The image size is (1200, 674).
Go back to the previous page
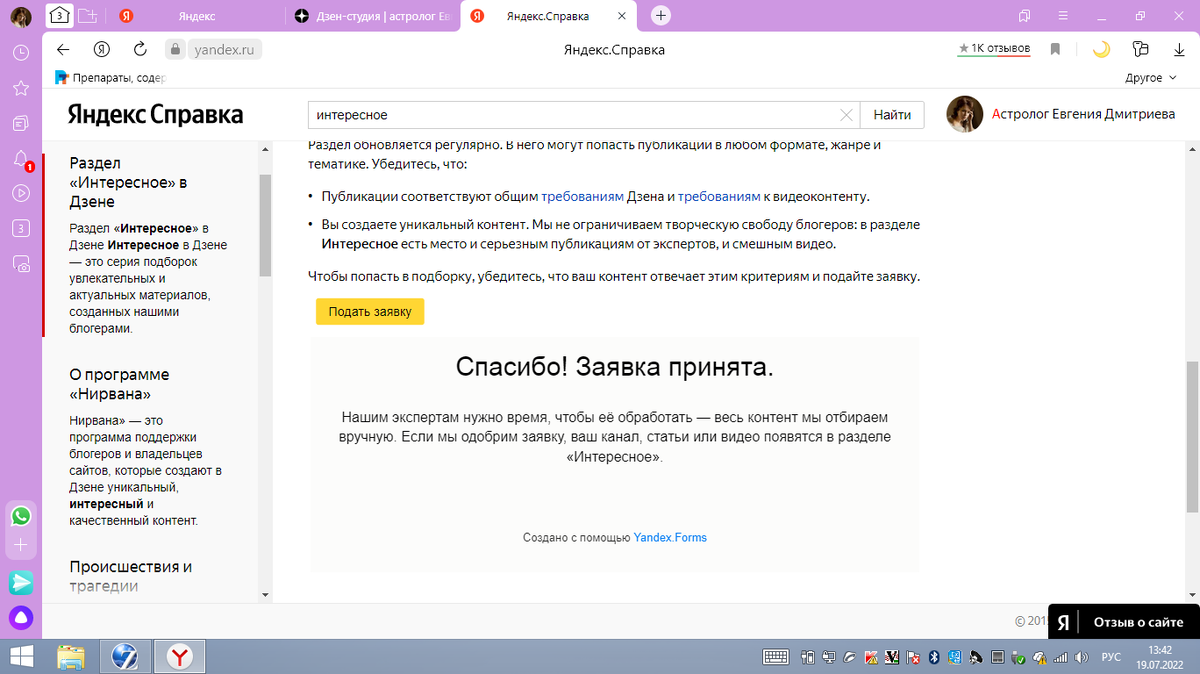click(x=63, y=49)
